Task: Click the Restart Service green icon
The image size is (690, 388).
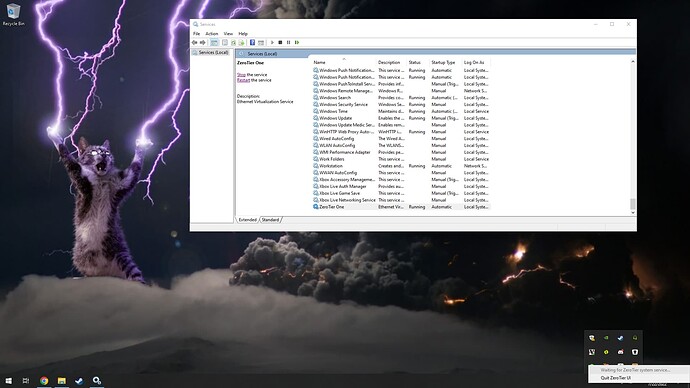Action: (297, 43)
